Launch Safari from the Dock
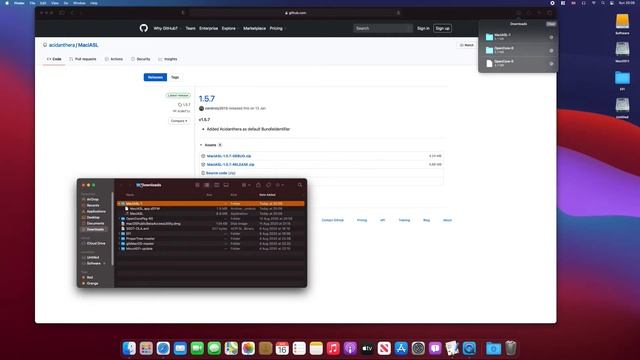This screenshot has width=640, height=360. click(x=163, y=348)
